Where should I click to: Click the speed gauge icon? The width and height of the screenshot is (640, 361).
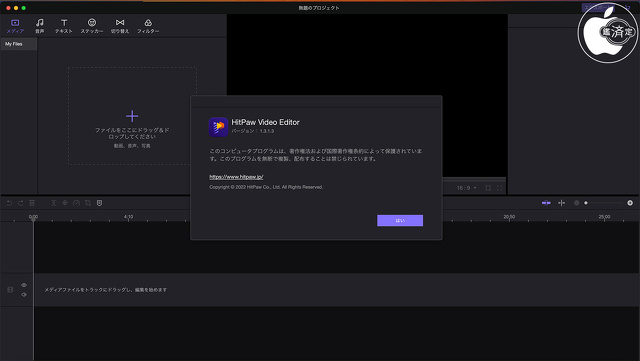coord(76,203)
